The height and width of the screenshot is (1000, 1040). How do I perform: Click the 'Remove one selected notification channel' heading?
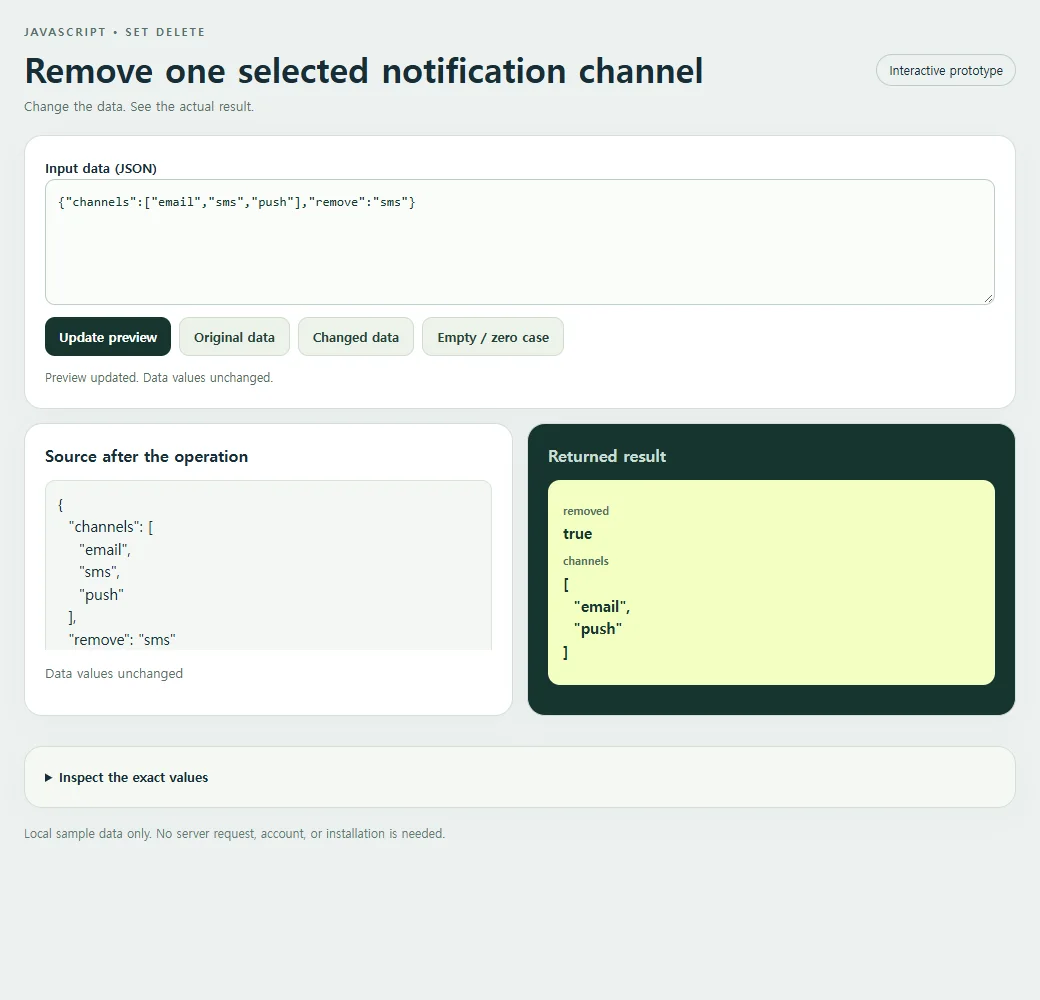[x=363, y=71]
